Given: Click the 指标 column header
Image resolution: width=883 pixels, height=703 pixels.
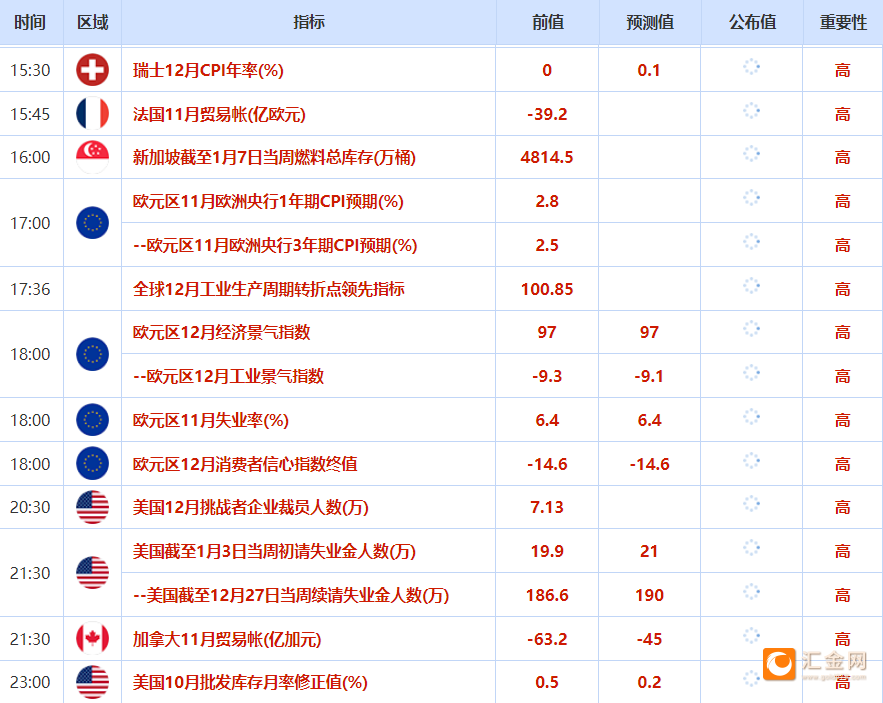Looking at the screenshot, I should (x=309, y=22).
